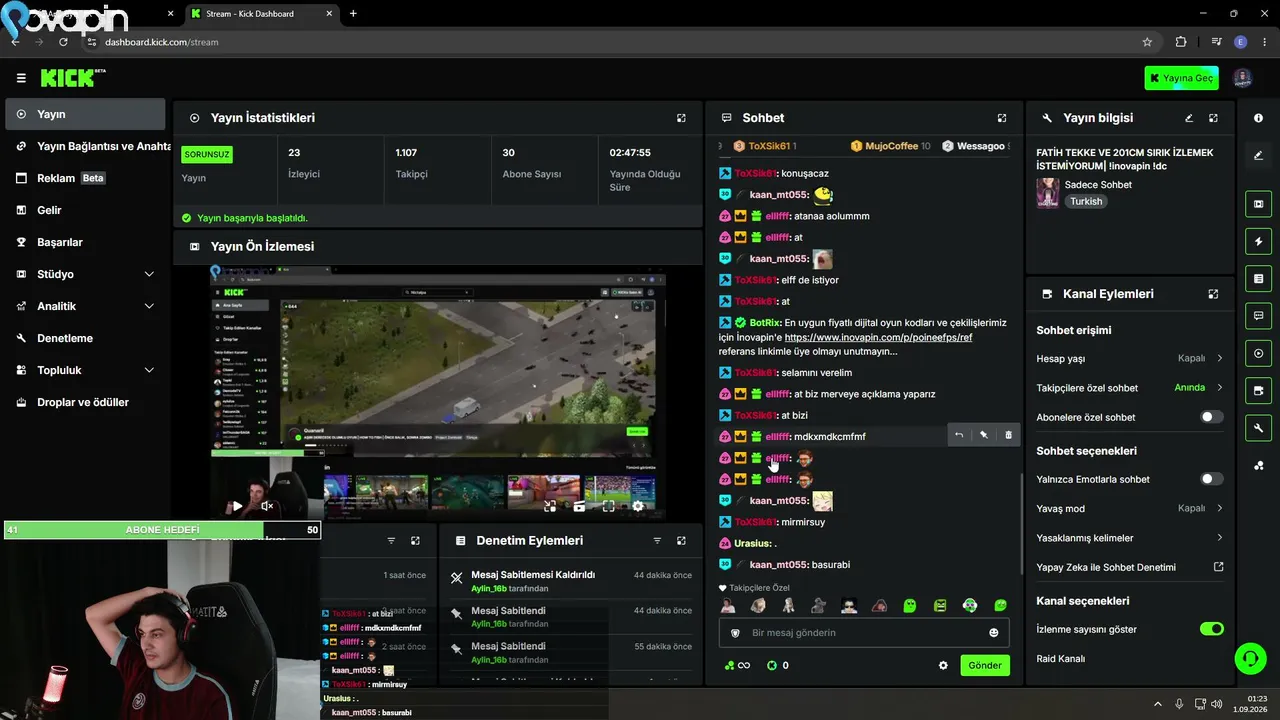Edit stream info in Yayın bilgisi header

point(1189,118)
